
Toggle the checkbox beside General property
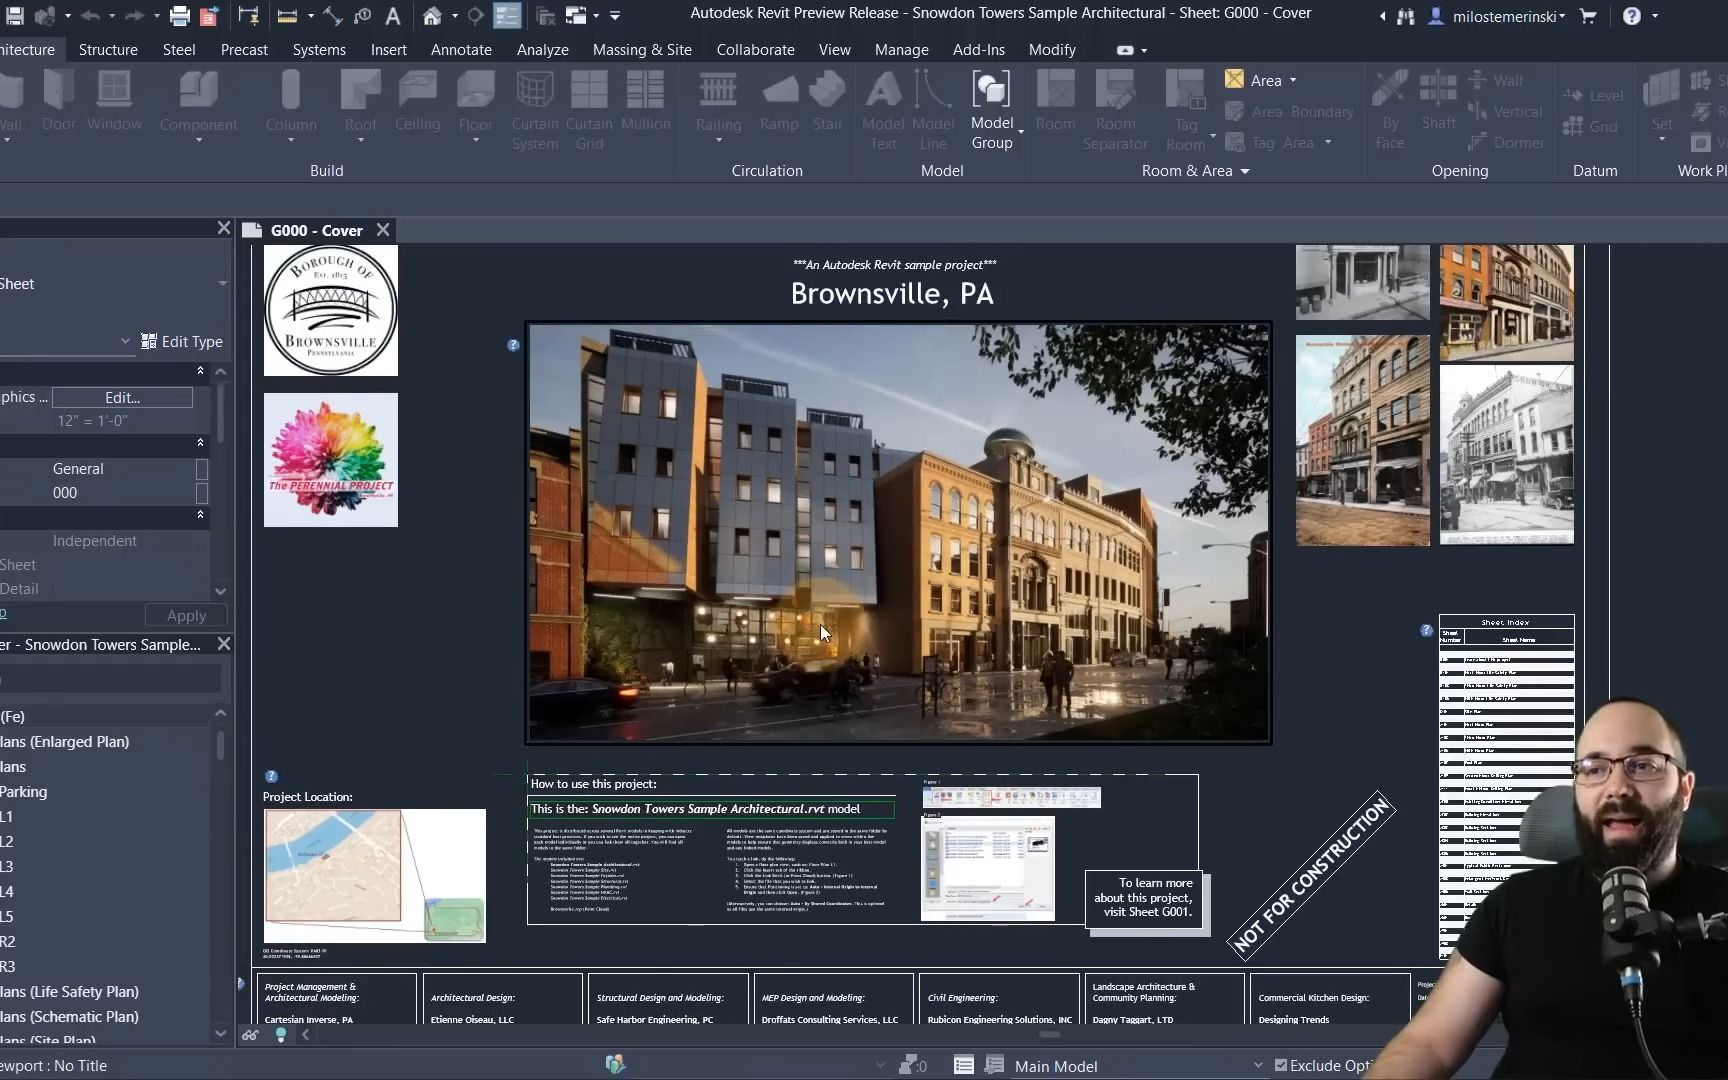click(202, 469)
